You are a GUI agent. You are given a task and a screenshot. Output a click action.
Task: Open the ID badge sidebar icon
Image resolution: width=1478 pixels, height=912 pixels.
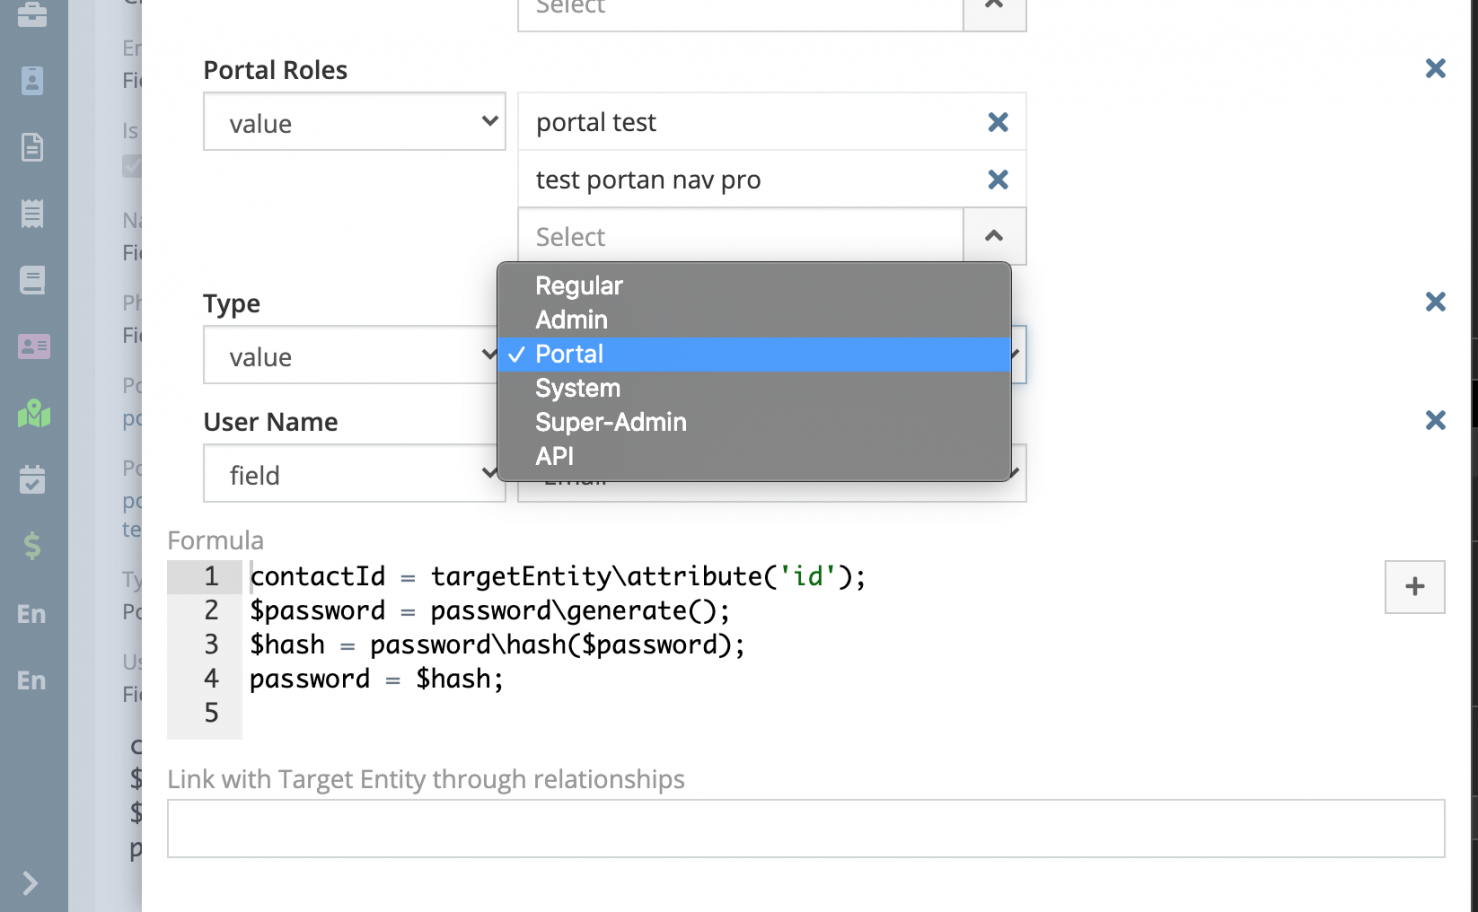(32, 80)
